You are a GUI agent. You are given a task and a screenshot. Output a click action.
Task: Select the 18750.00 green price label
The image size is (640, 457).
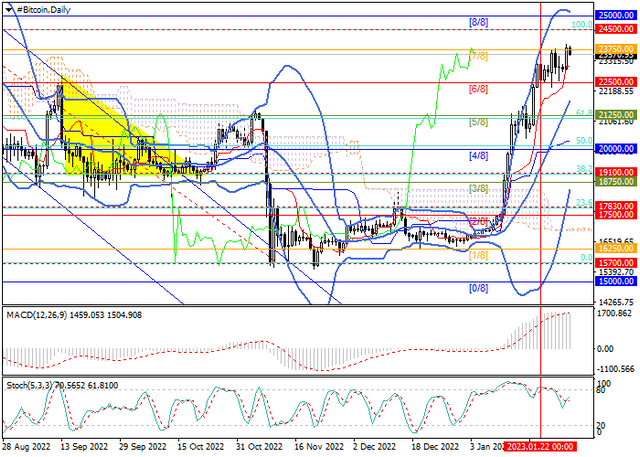click(x=616, y=182)
